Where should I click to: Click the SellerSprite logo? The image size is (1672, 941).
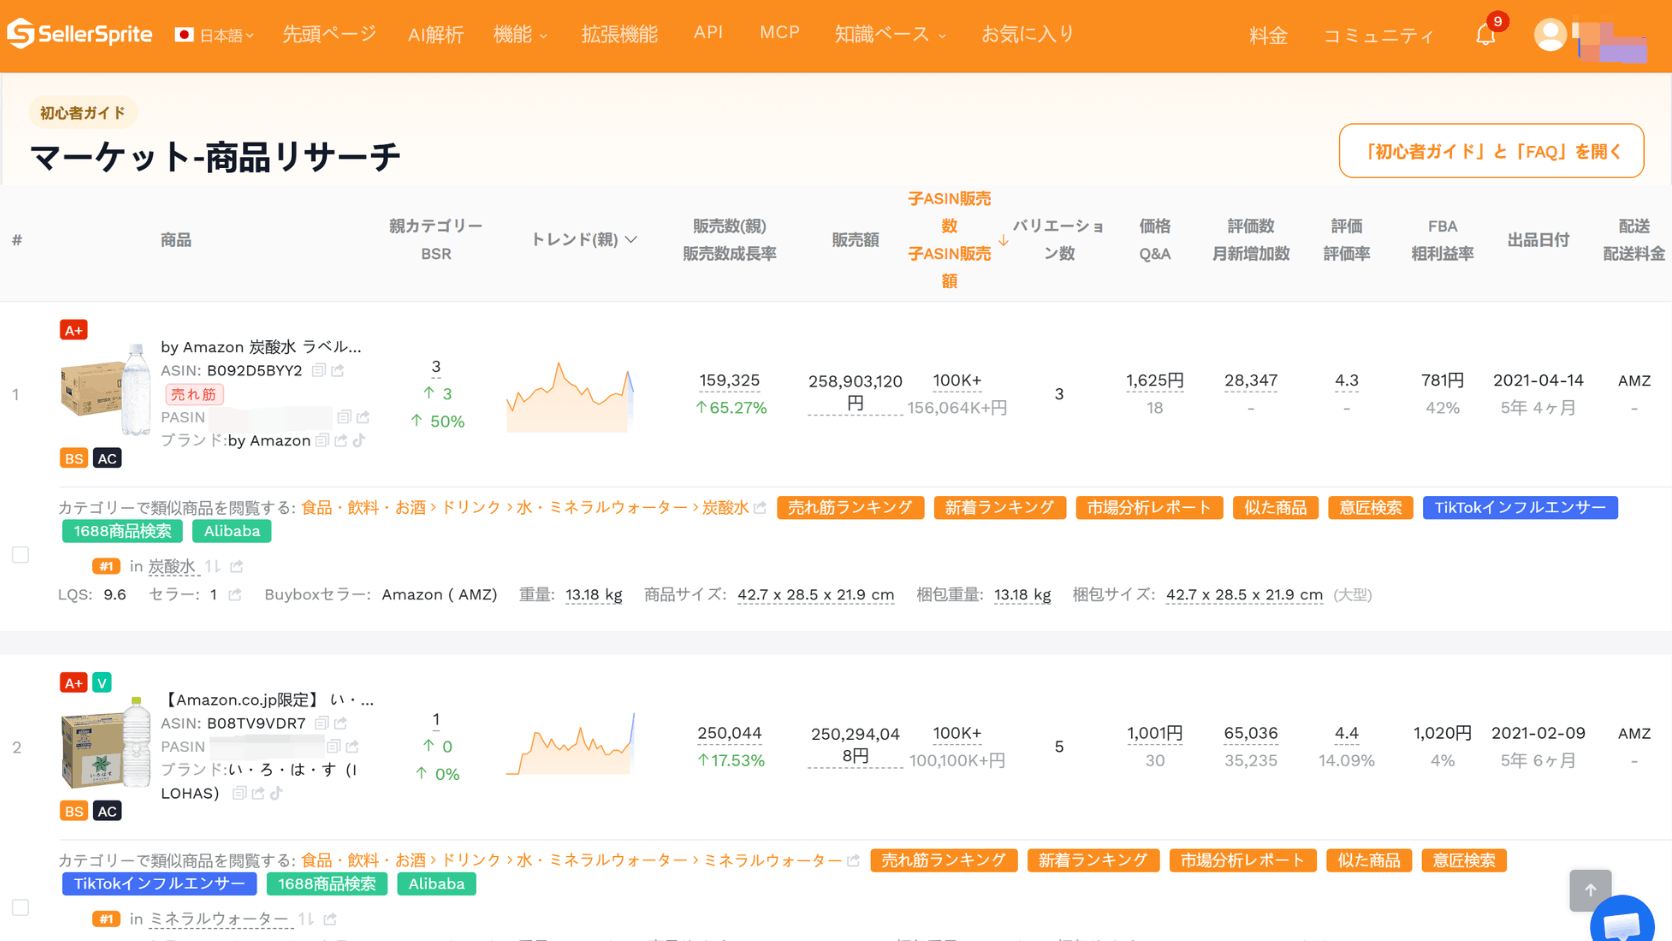click(79, 34)
